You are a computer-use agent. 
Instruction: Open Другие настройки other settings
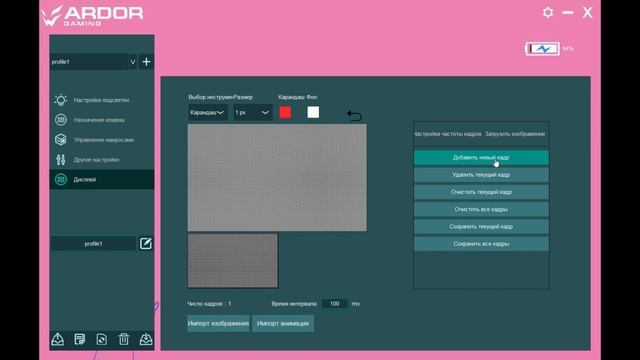pyautogui.click(x=102, y=160)
